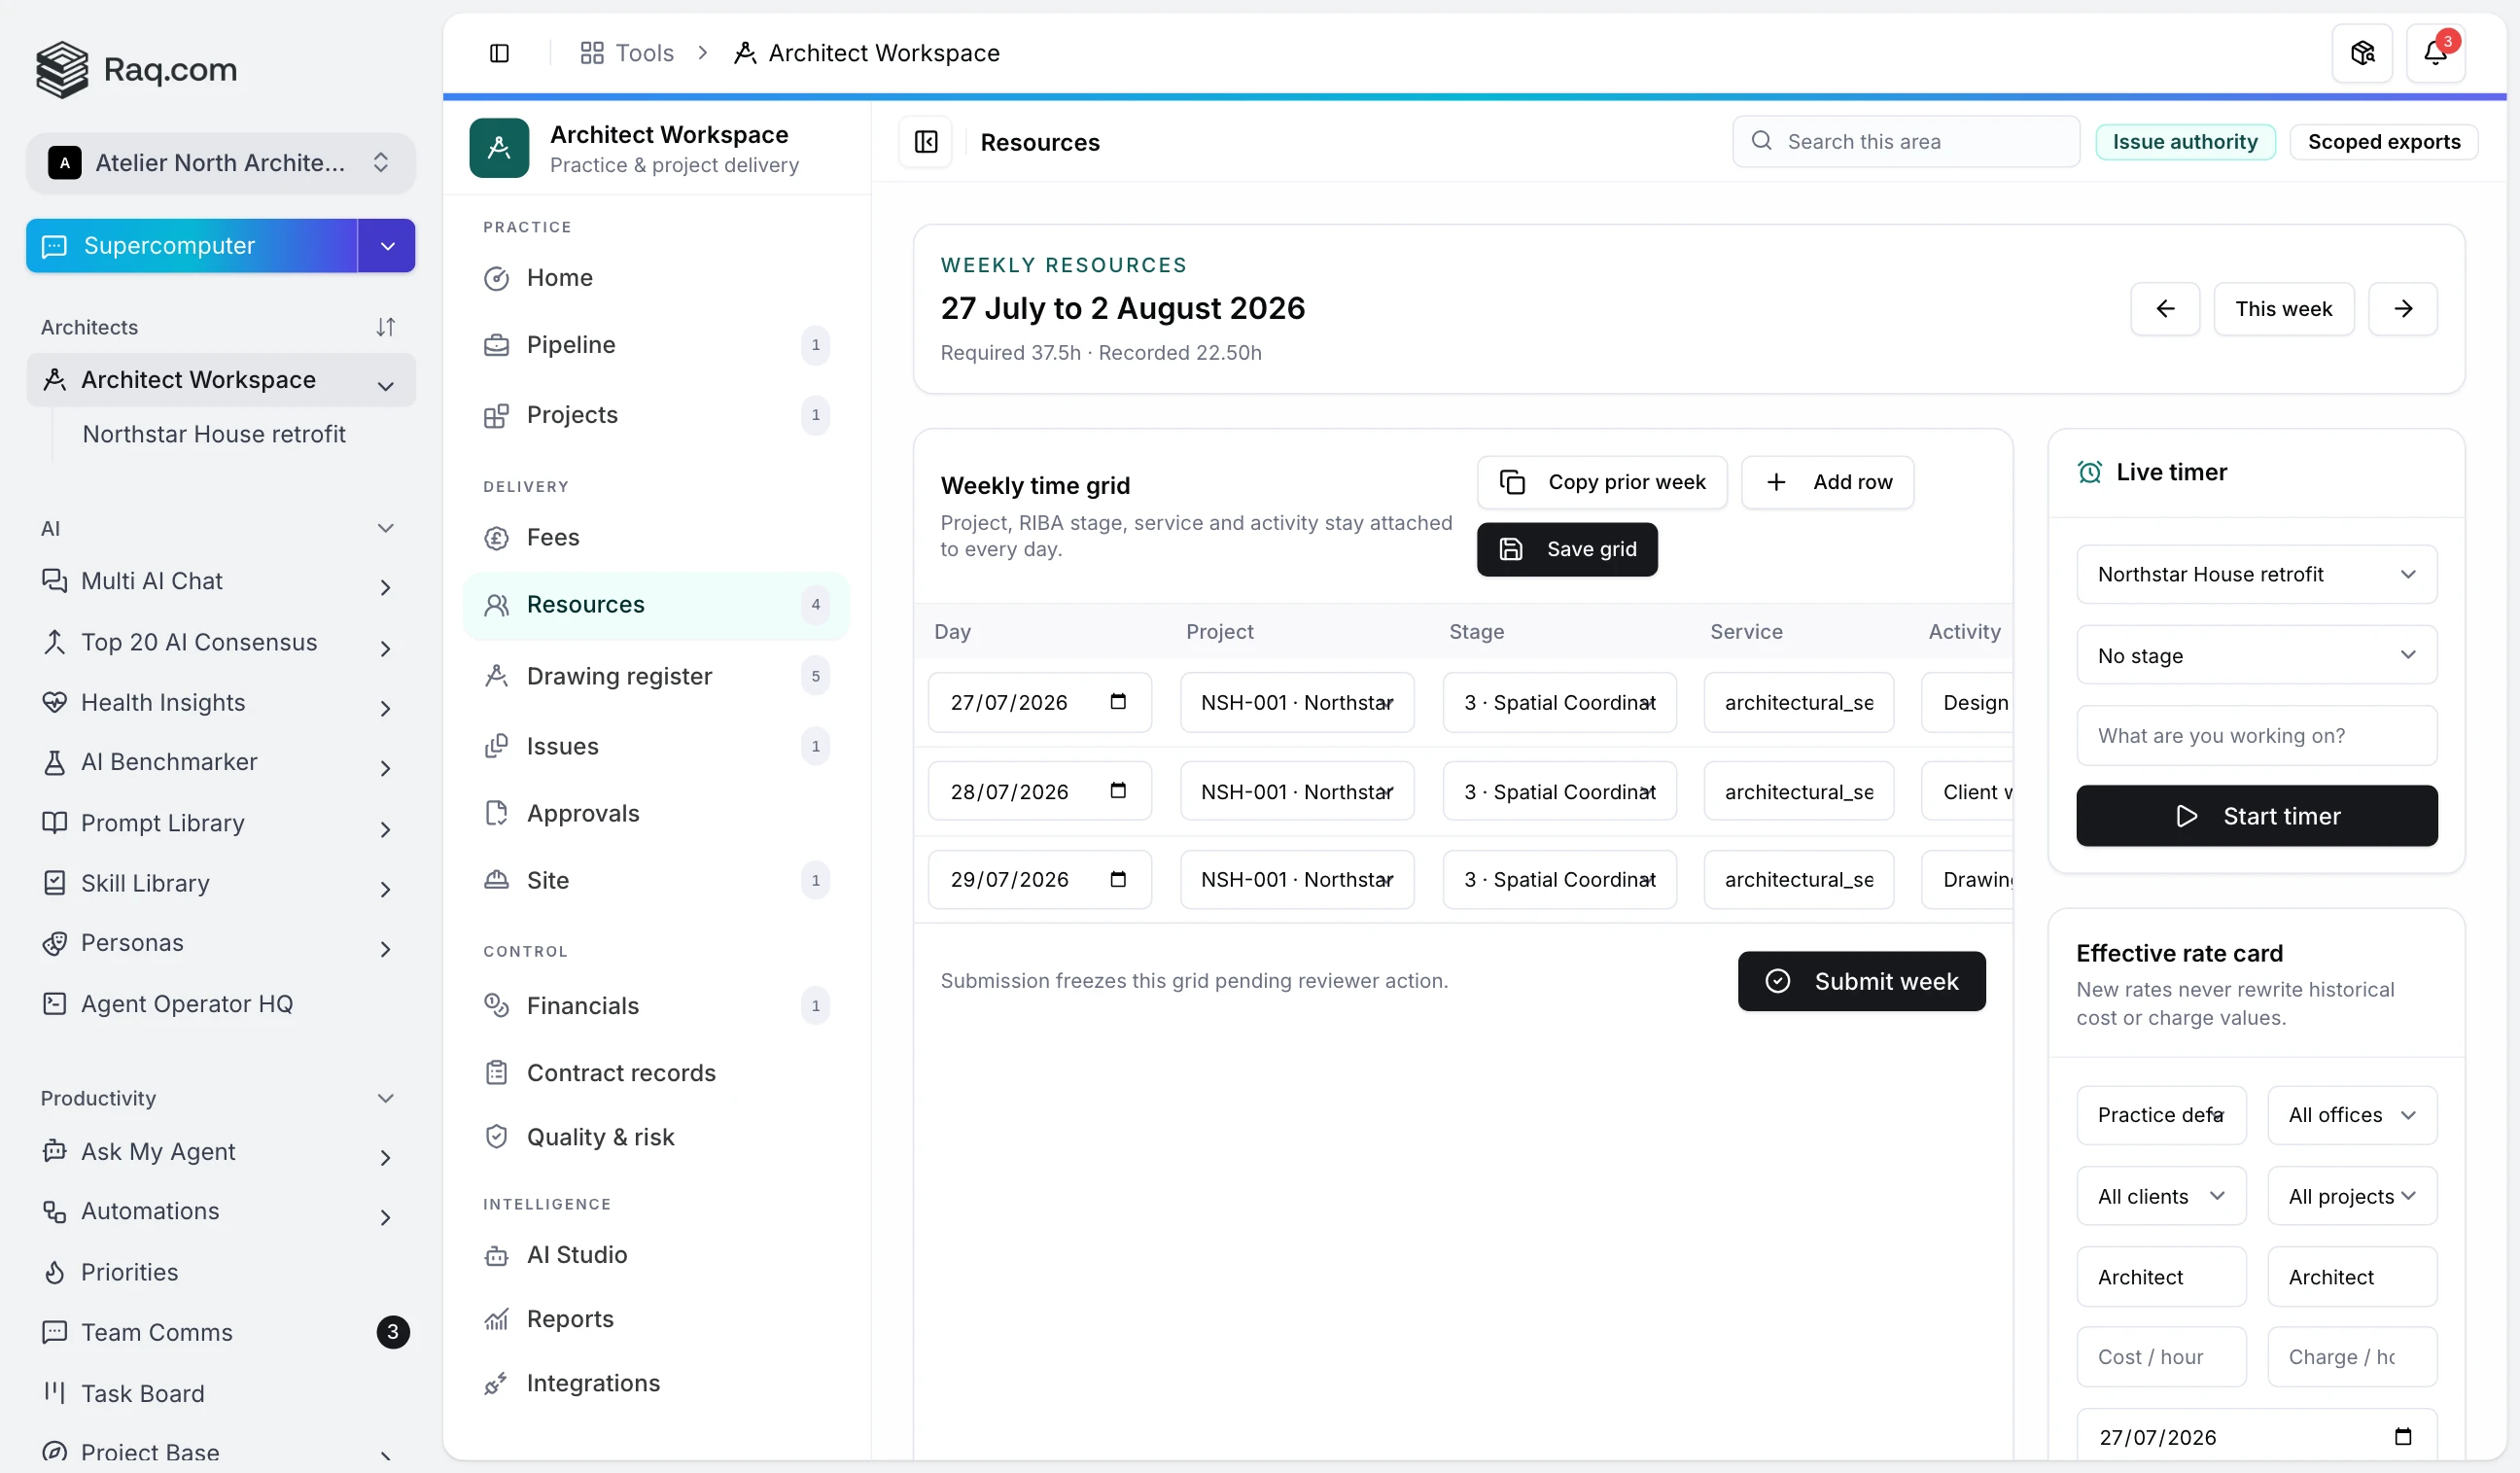This screenshot has width=2520, height=1473.
Task: Open Practice default rate dropdown
Action: 2161,1115
